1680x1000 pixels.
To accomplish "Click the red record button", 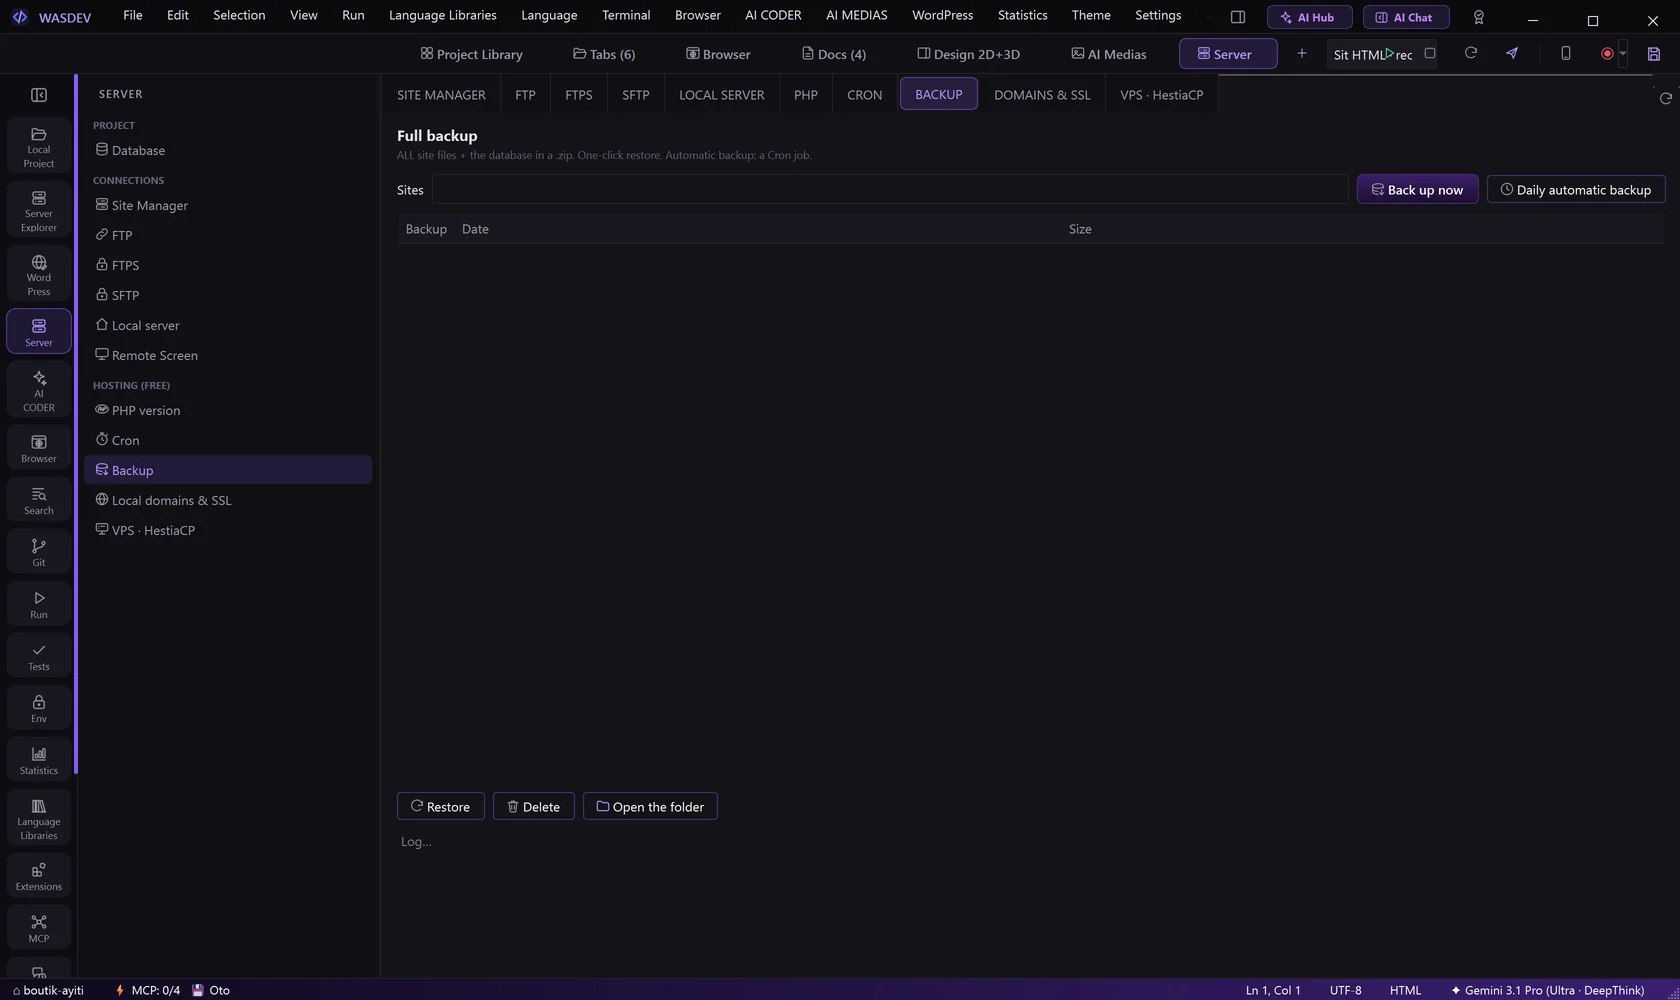I will (1607, 54).
